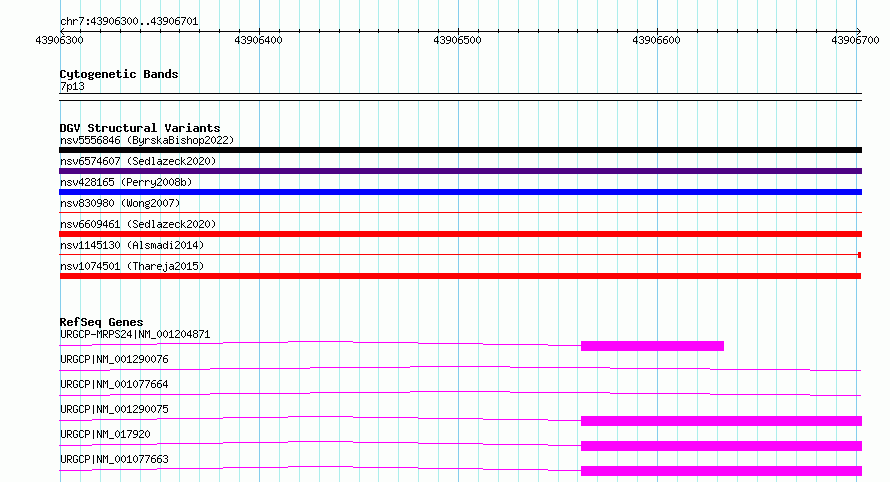This screenshot has height=482, width=890.
Task: Click ruler coordinate 43906600
Action: (x=656, y=40)
